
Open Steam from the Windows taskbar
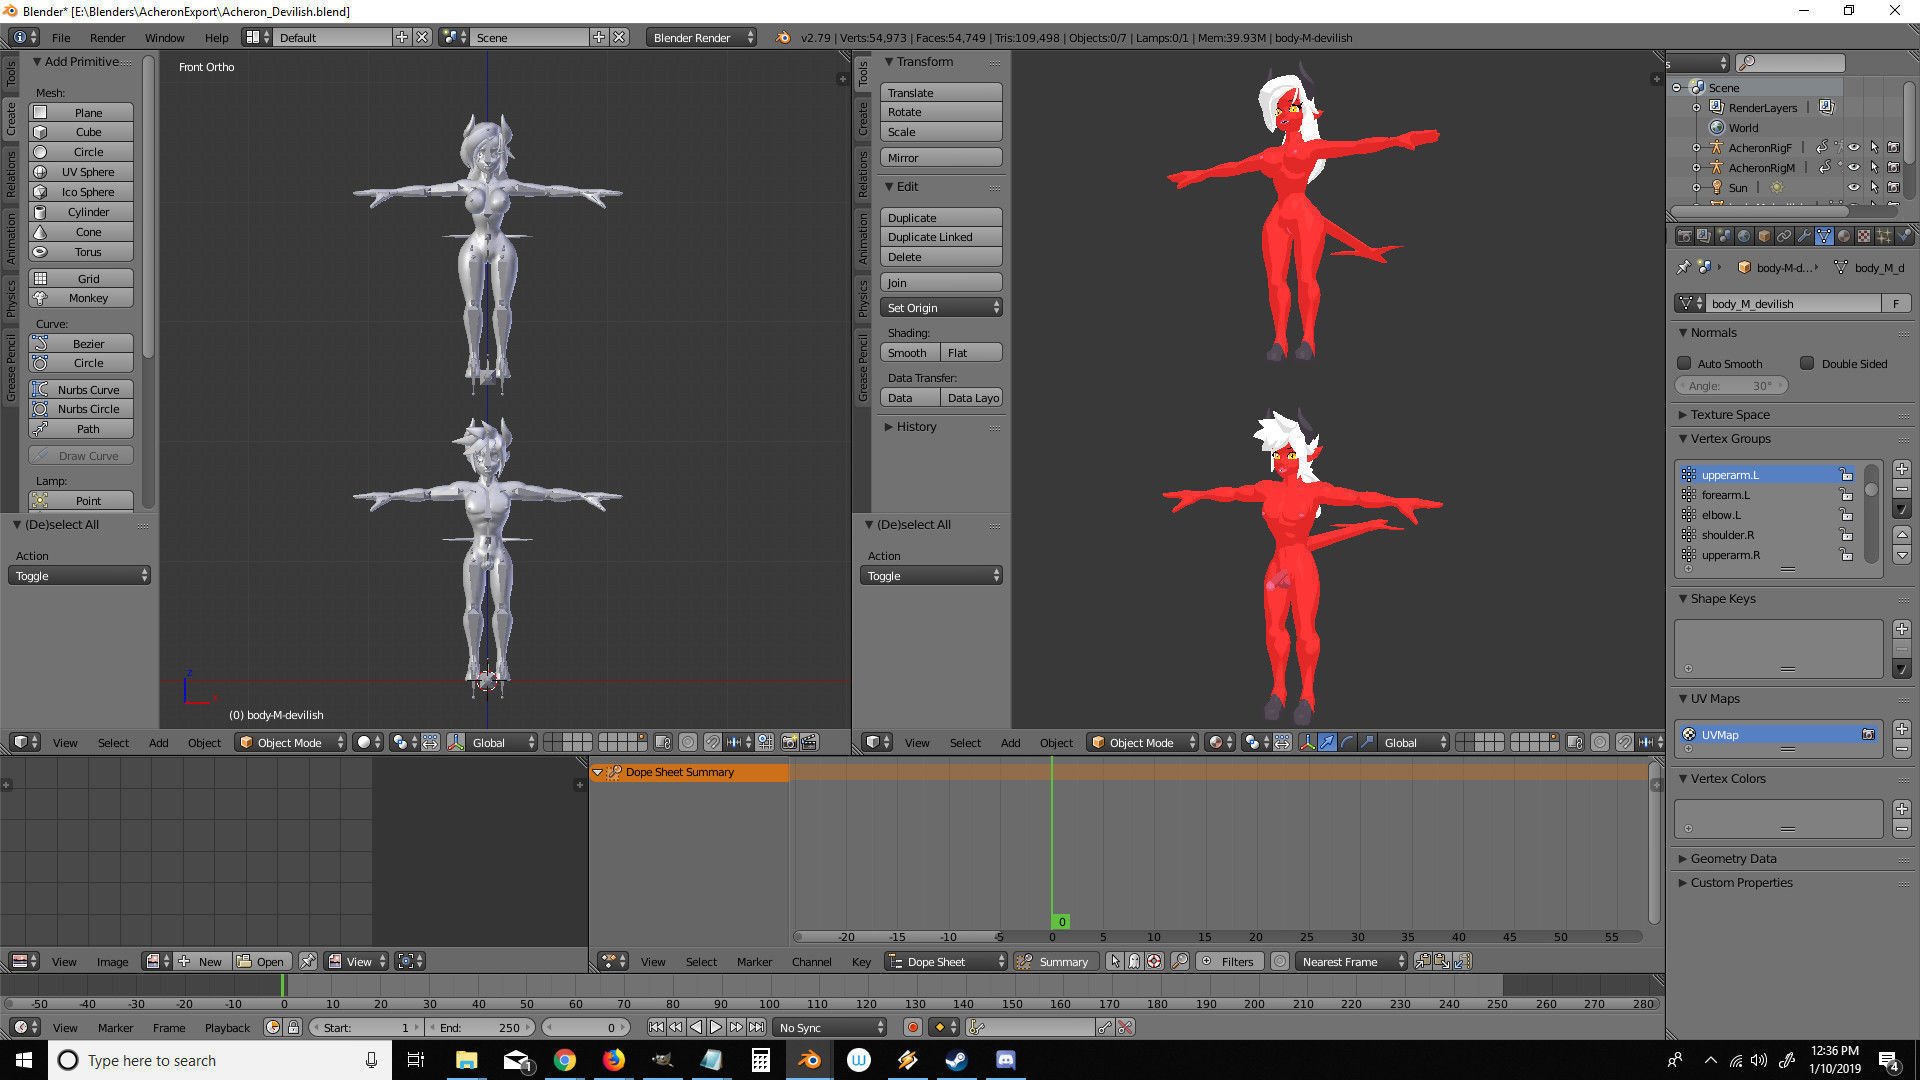(x=956, y=1060)
